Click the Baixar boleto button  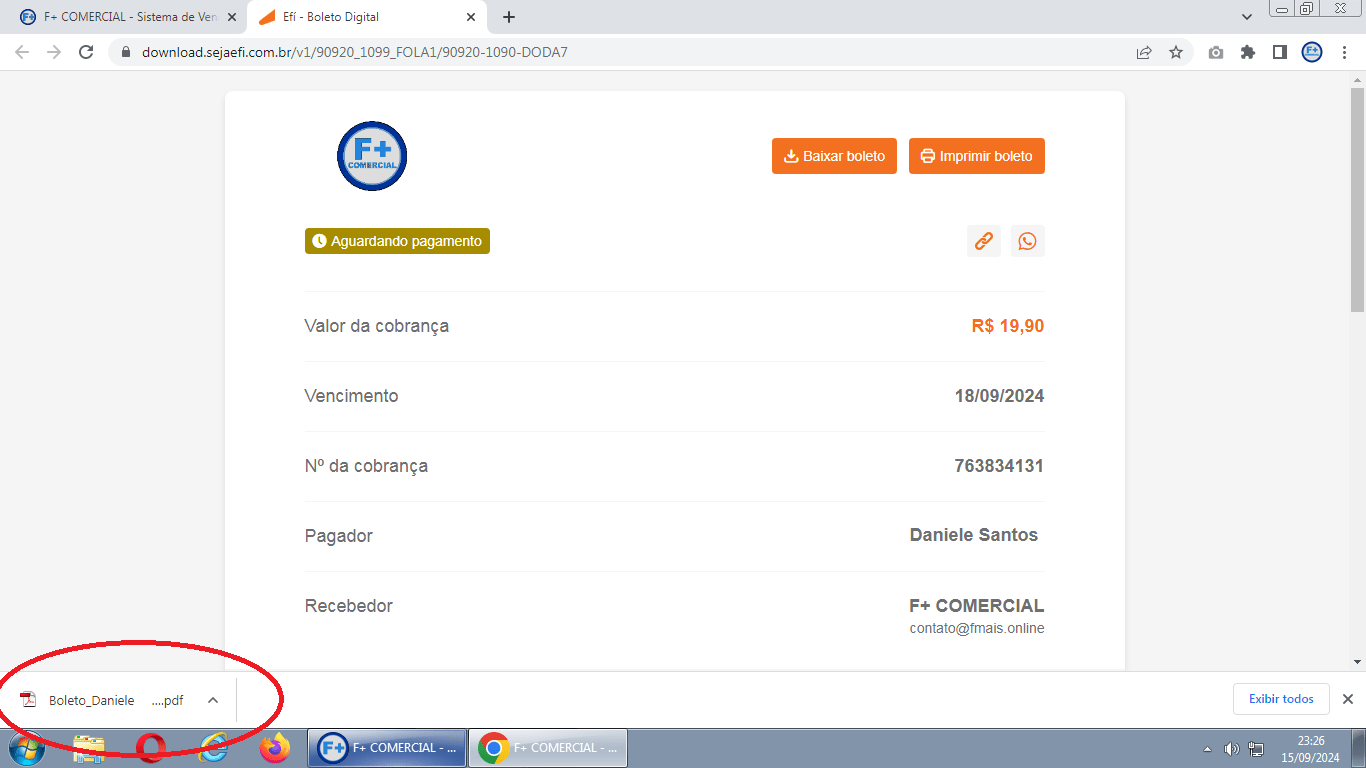point(834,156)
